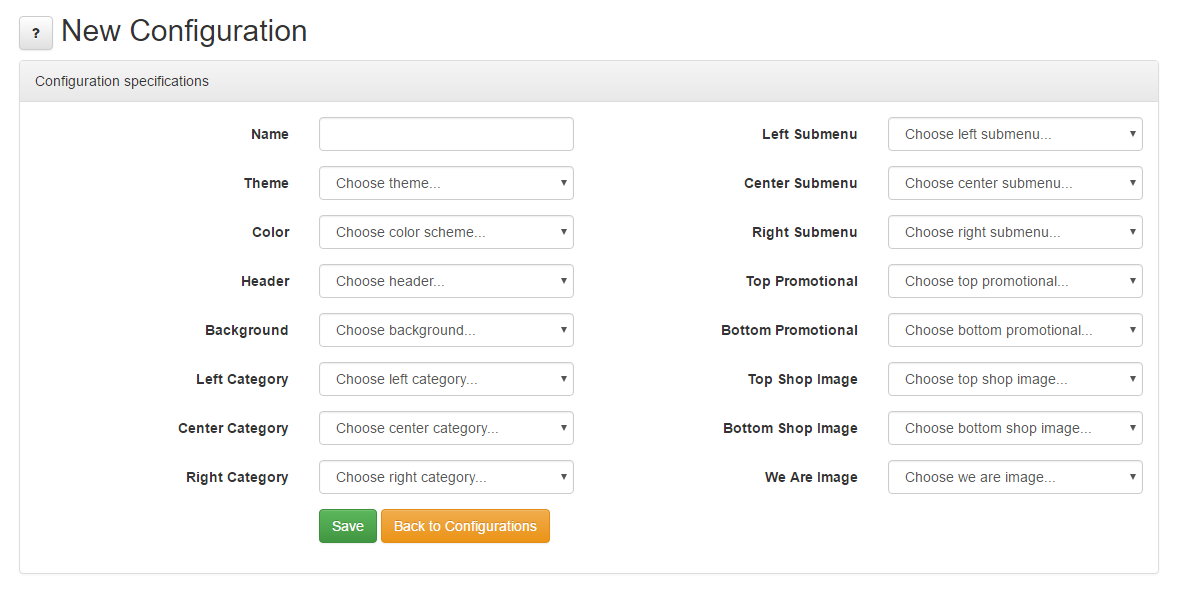Open the Choose background dropdown
The image size is (1181, 593).
tap(446, 330)
